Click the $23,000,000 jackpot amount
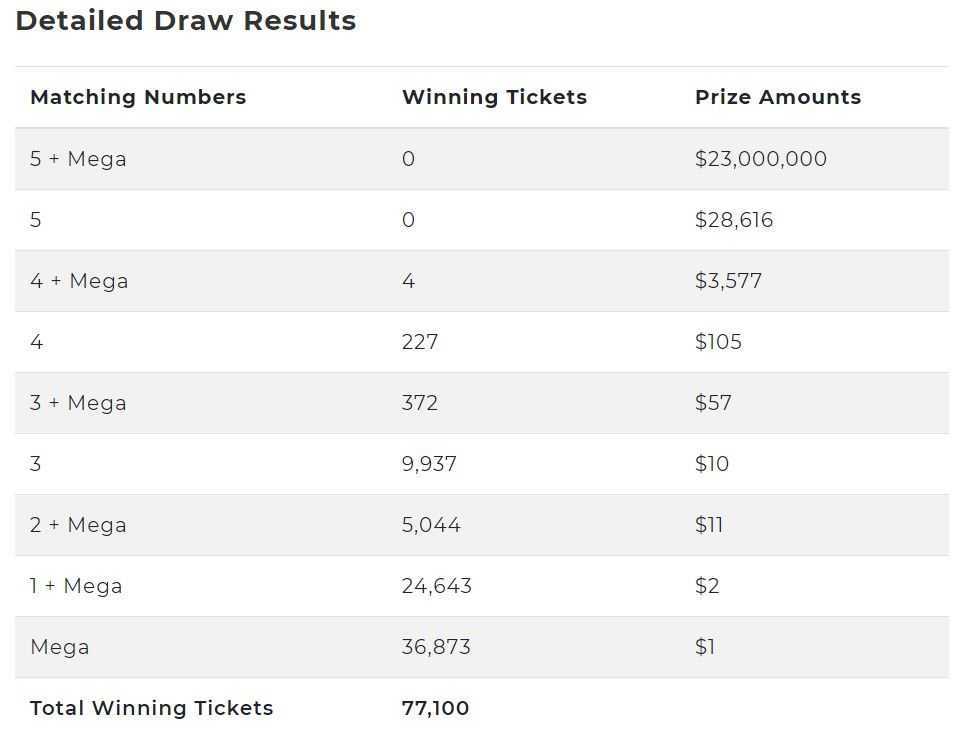The width and height of the screenshot is (963, 731). coord(761,159)
